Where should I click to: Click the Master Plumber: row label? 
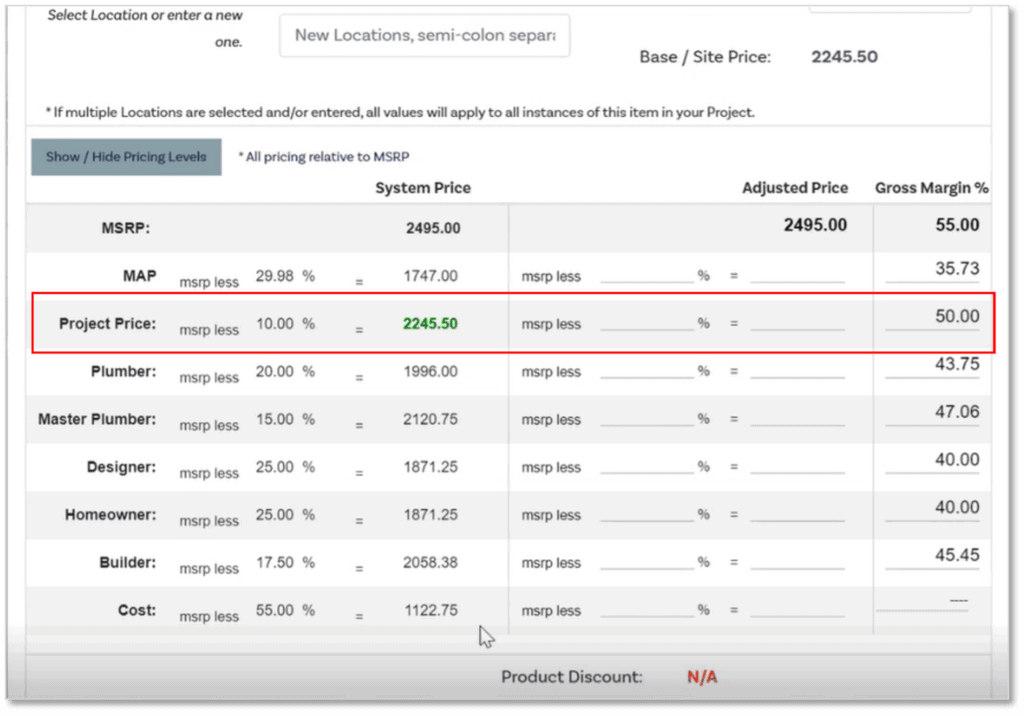click(x=97, y=419)
